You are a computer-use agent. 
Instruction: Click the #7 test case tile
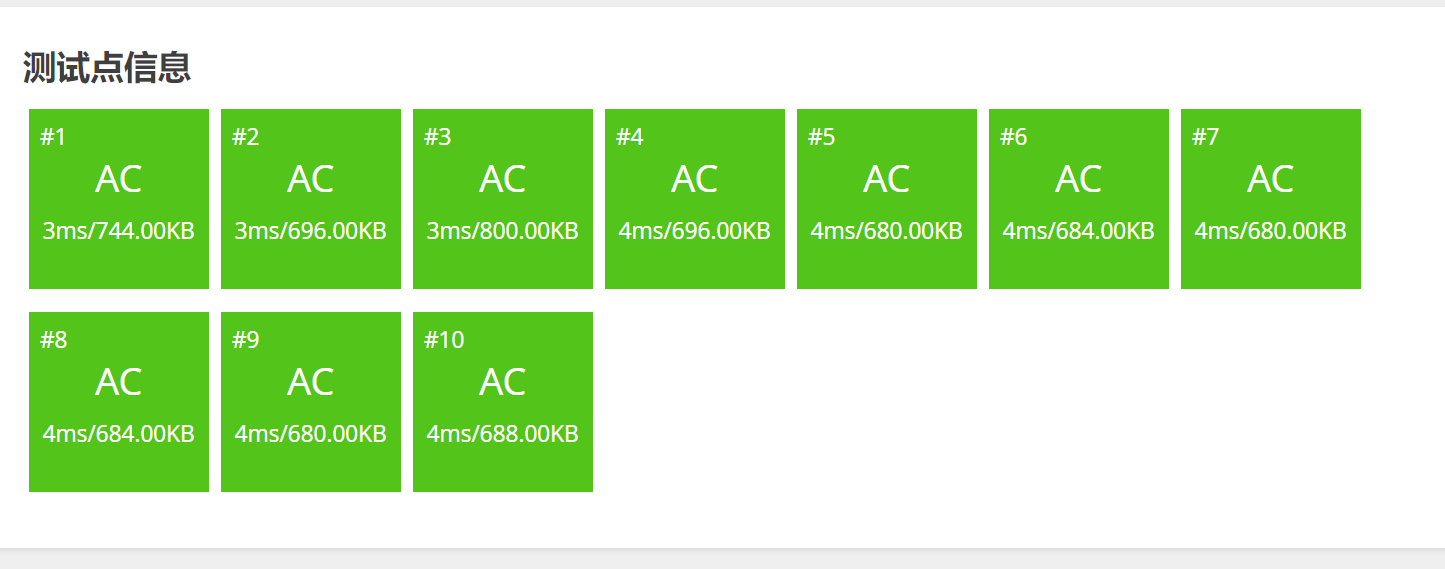click(1271, 199)
